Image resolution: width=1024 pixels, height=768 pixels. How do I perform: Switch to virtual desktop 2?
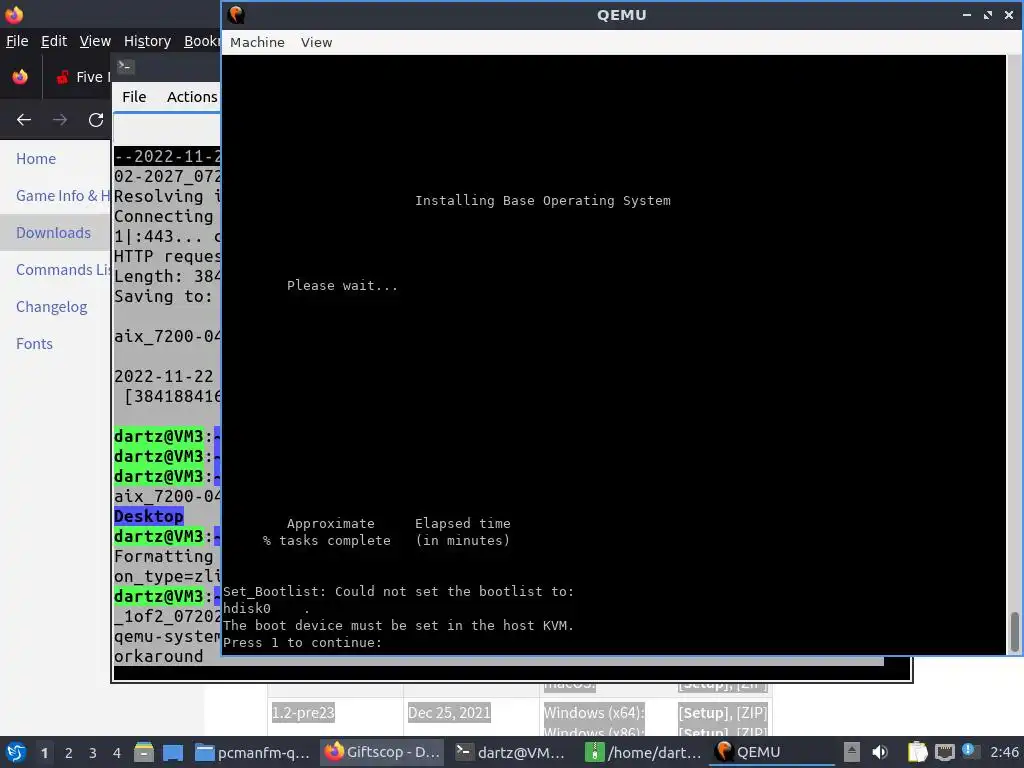(69, 753)
